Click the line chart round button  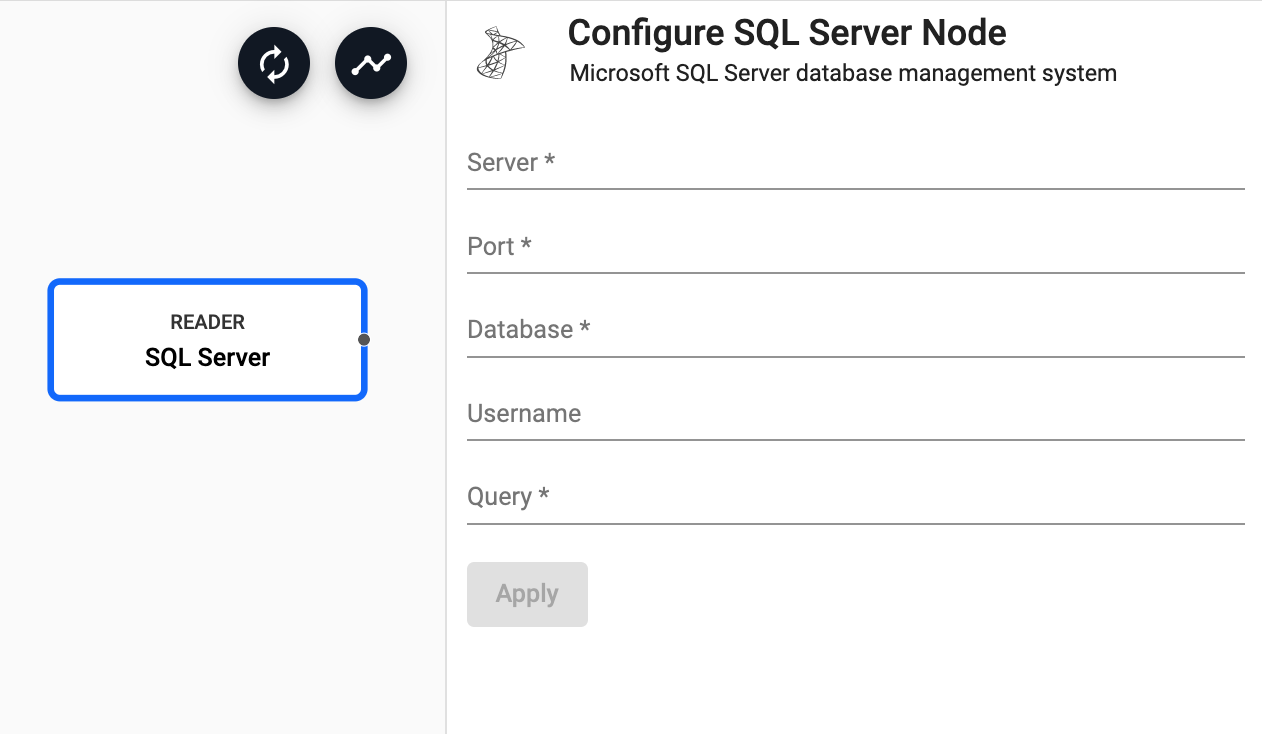pyautogui.click(x=371, y=64)
